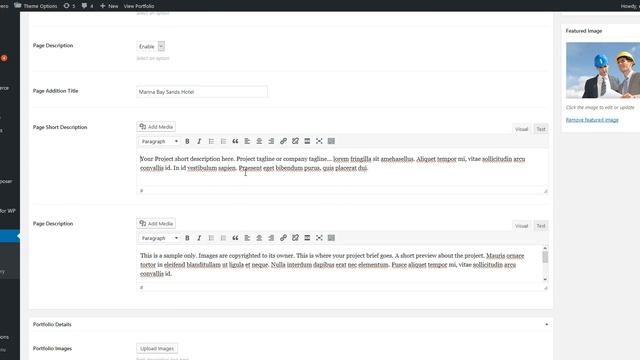Viewport: 640px width, 360px height.
Task: Click Add Media above lower Page Description editor
Action: (x=156, y=224)
